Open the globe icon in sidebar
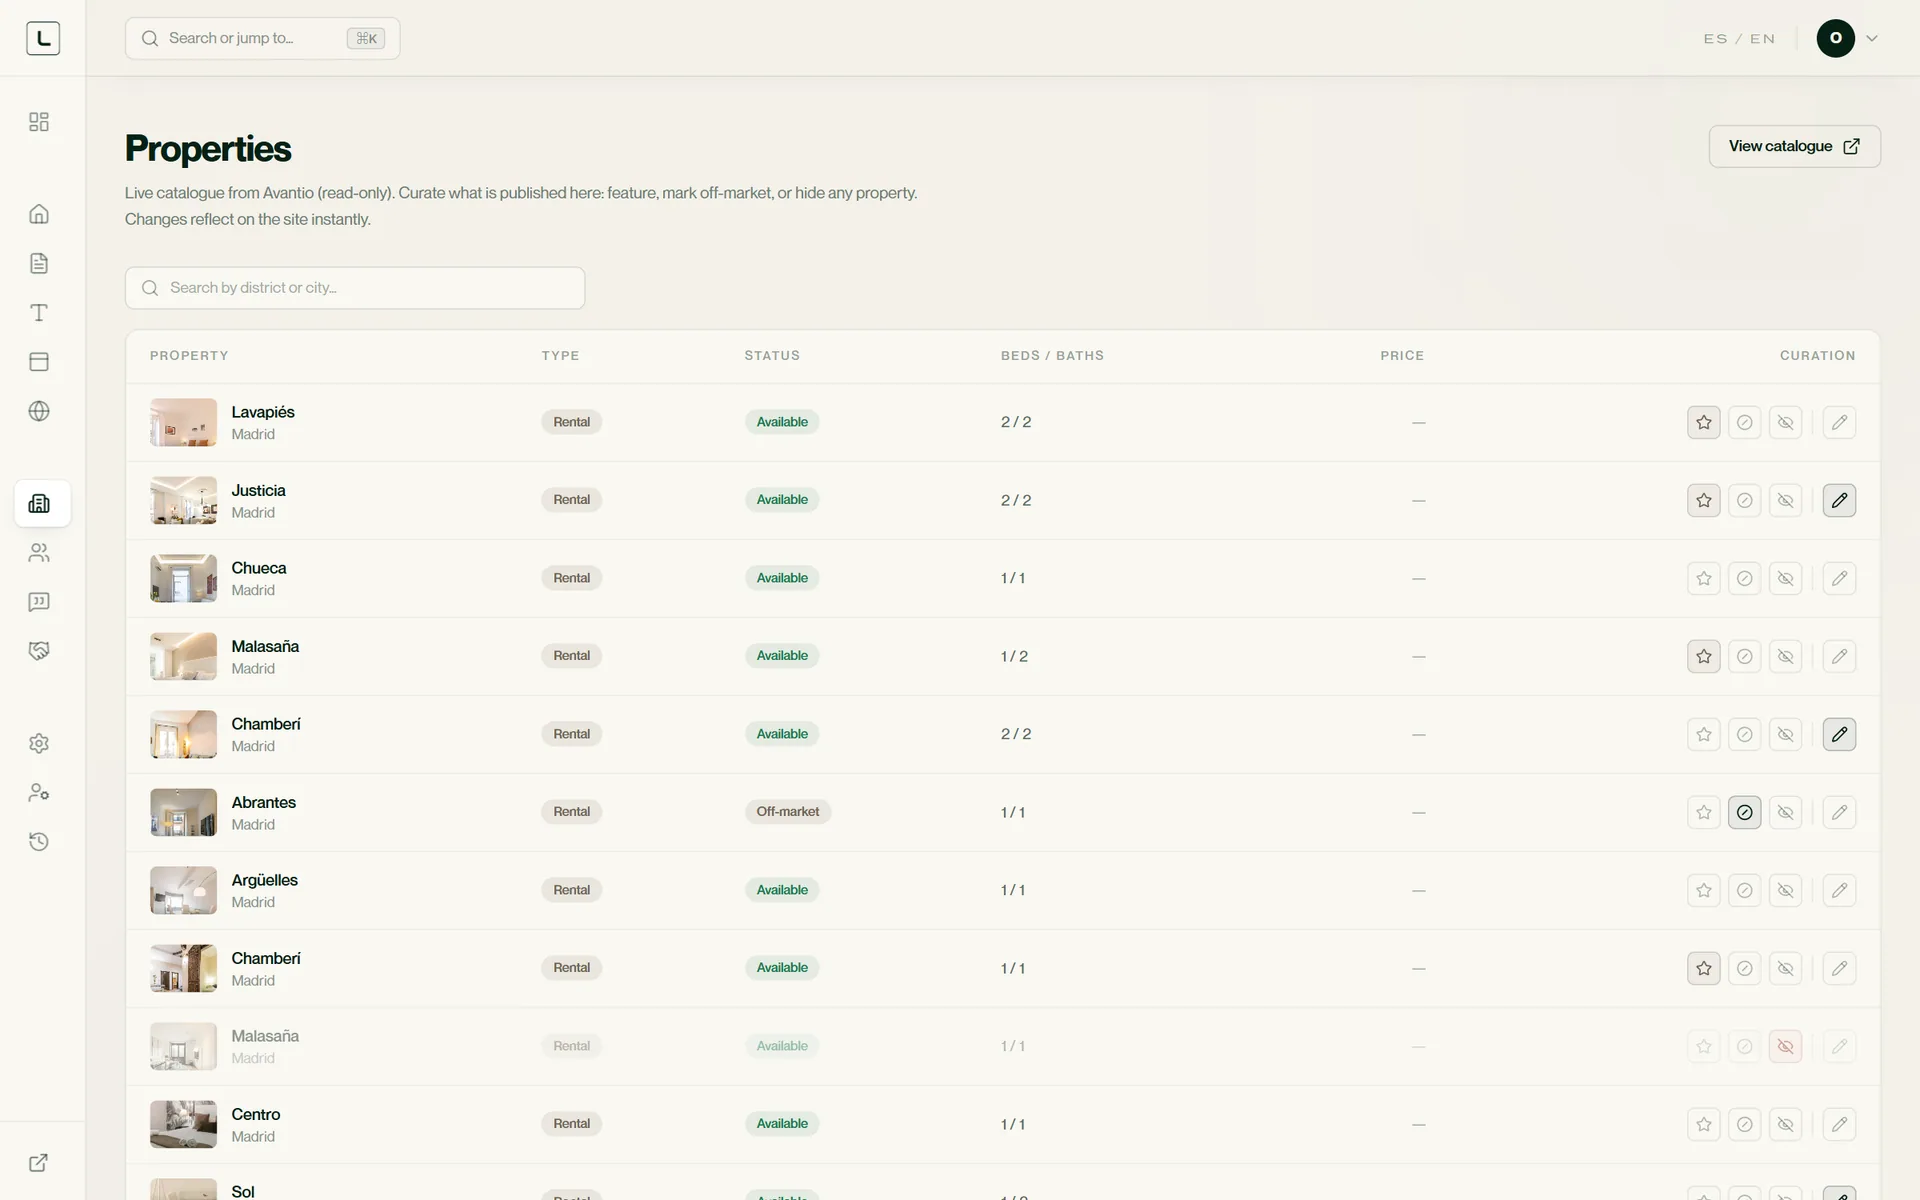This screenshot has height=1200, width=1920. click(x=39, y=411)
